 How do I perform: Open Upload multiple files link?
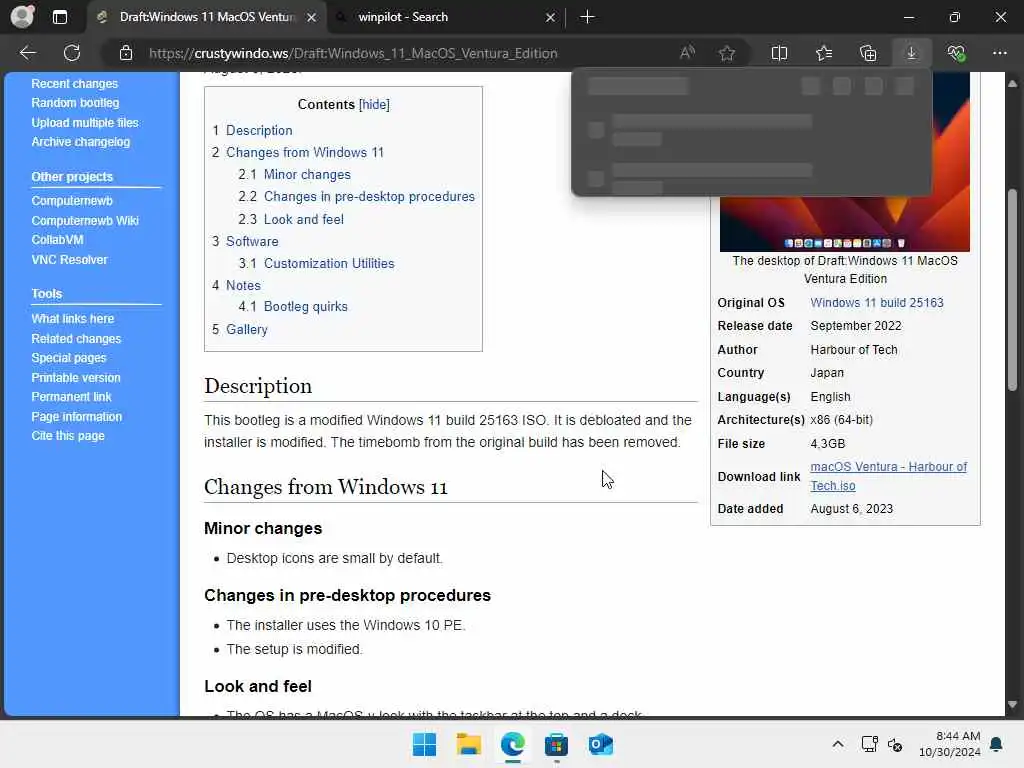point(85,123)
